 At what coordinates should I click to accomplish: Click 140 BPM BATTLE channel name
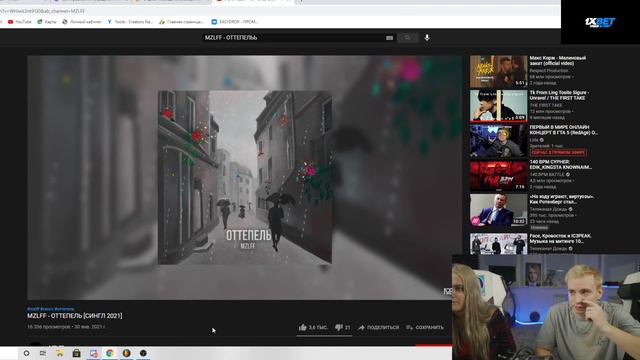click(x=547, y=174)
